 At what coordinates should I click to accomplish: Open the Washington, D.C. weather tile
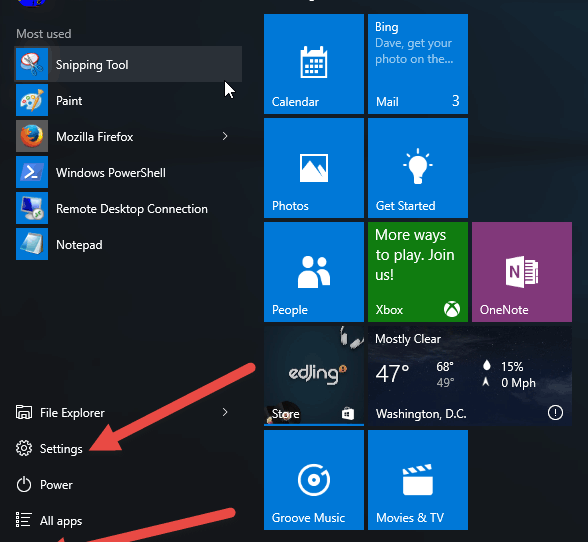click(x=470, y=376)
